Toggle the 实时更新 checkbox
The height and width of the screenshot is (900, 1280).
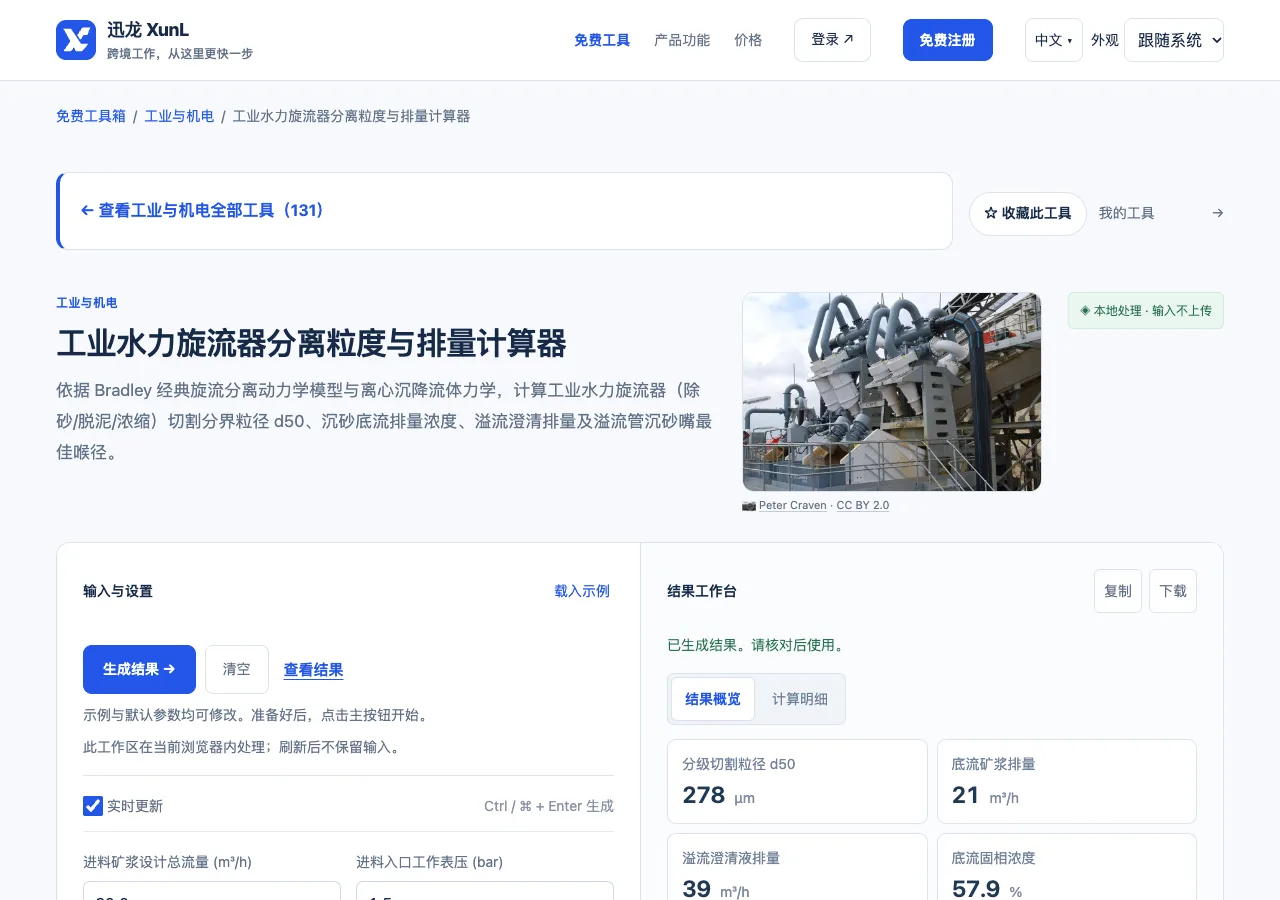[x=93, y=806]
